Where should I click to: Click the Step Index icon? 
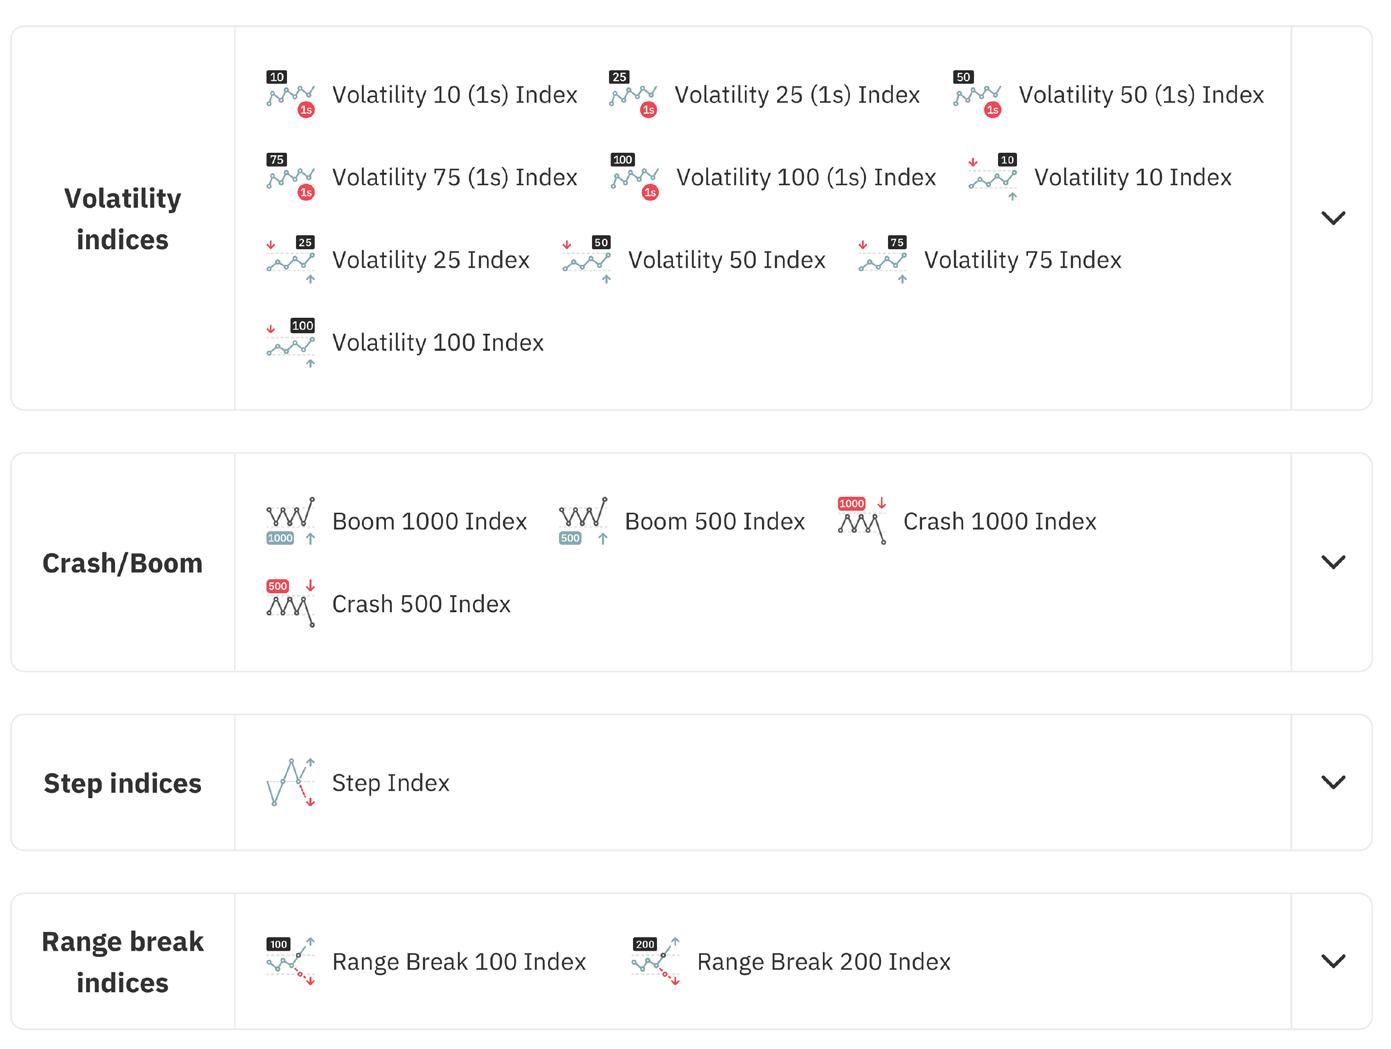pyautogui.click(x=291, y=783)
